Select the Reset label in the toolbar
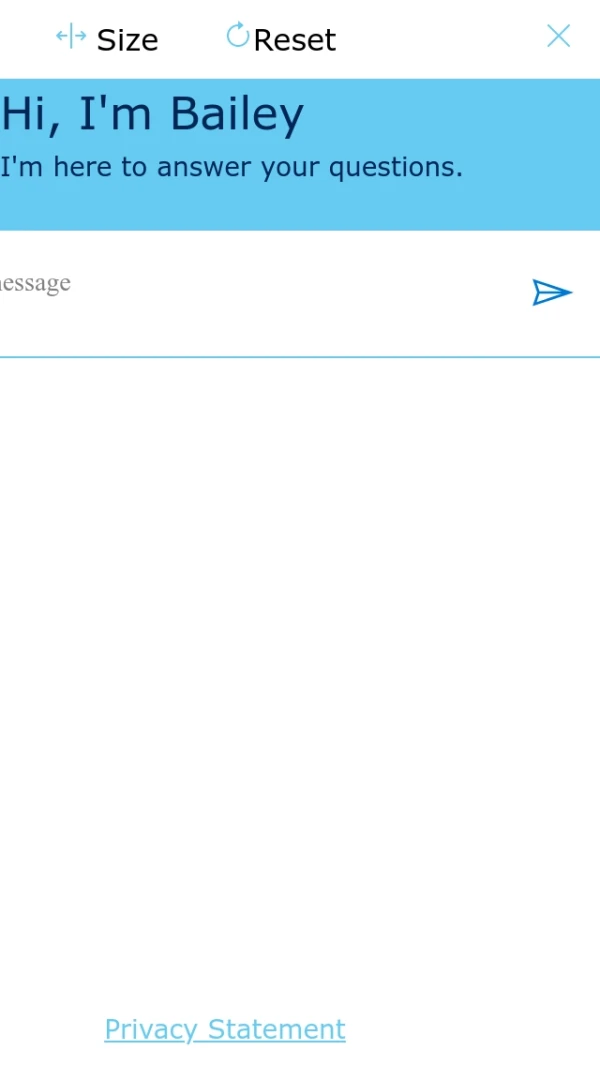 coord(294,40)
